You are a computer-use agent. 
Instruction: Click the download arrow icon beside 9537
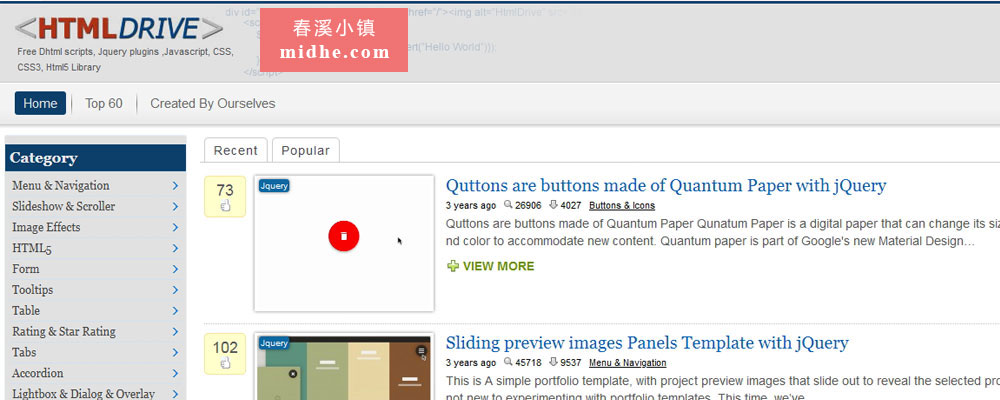(553, 362)
